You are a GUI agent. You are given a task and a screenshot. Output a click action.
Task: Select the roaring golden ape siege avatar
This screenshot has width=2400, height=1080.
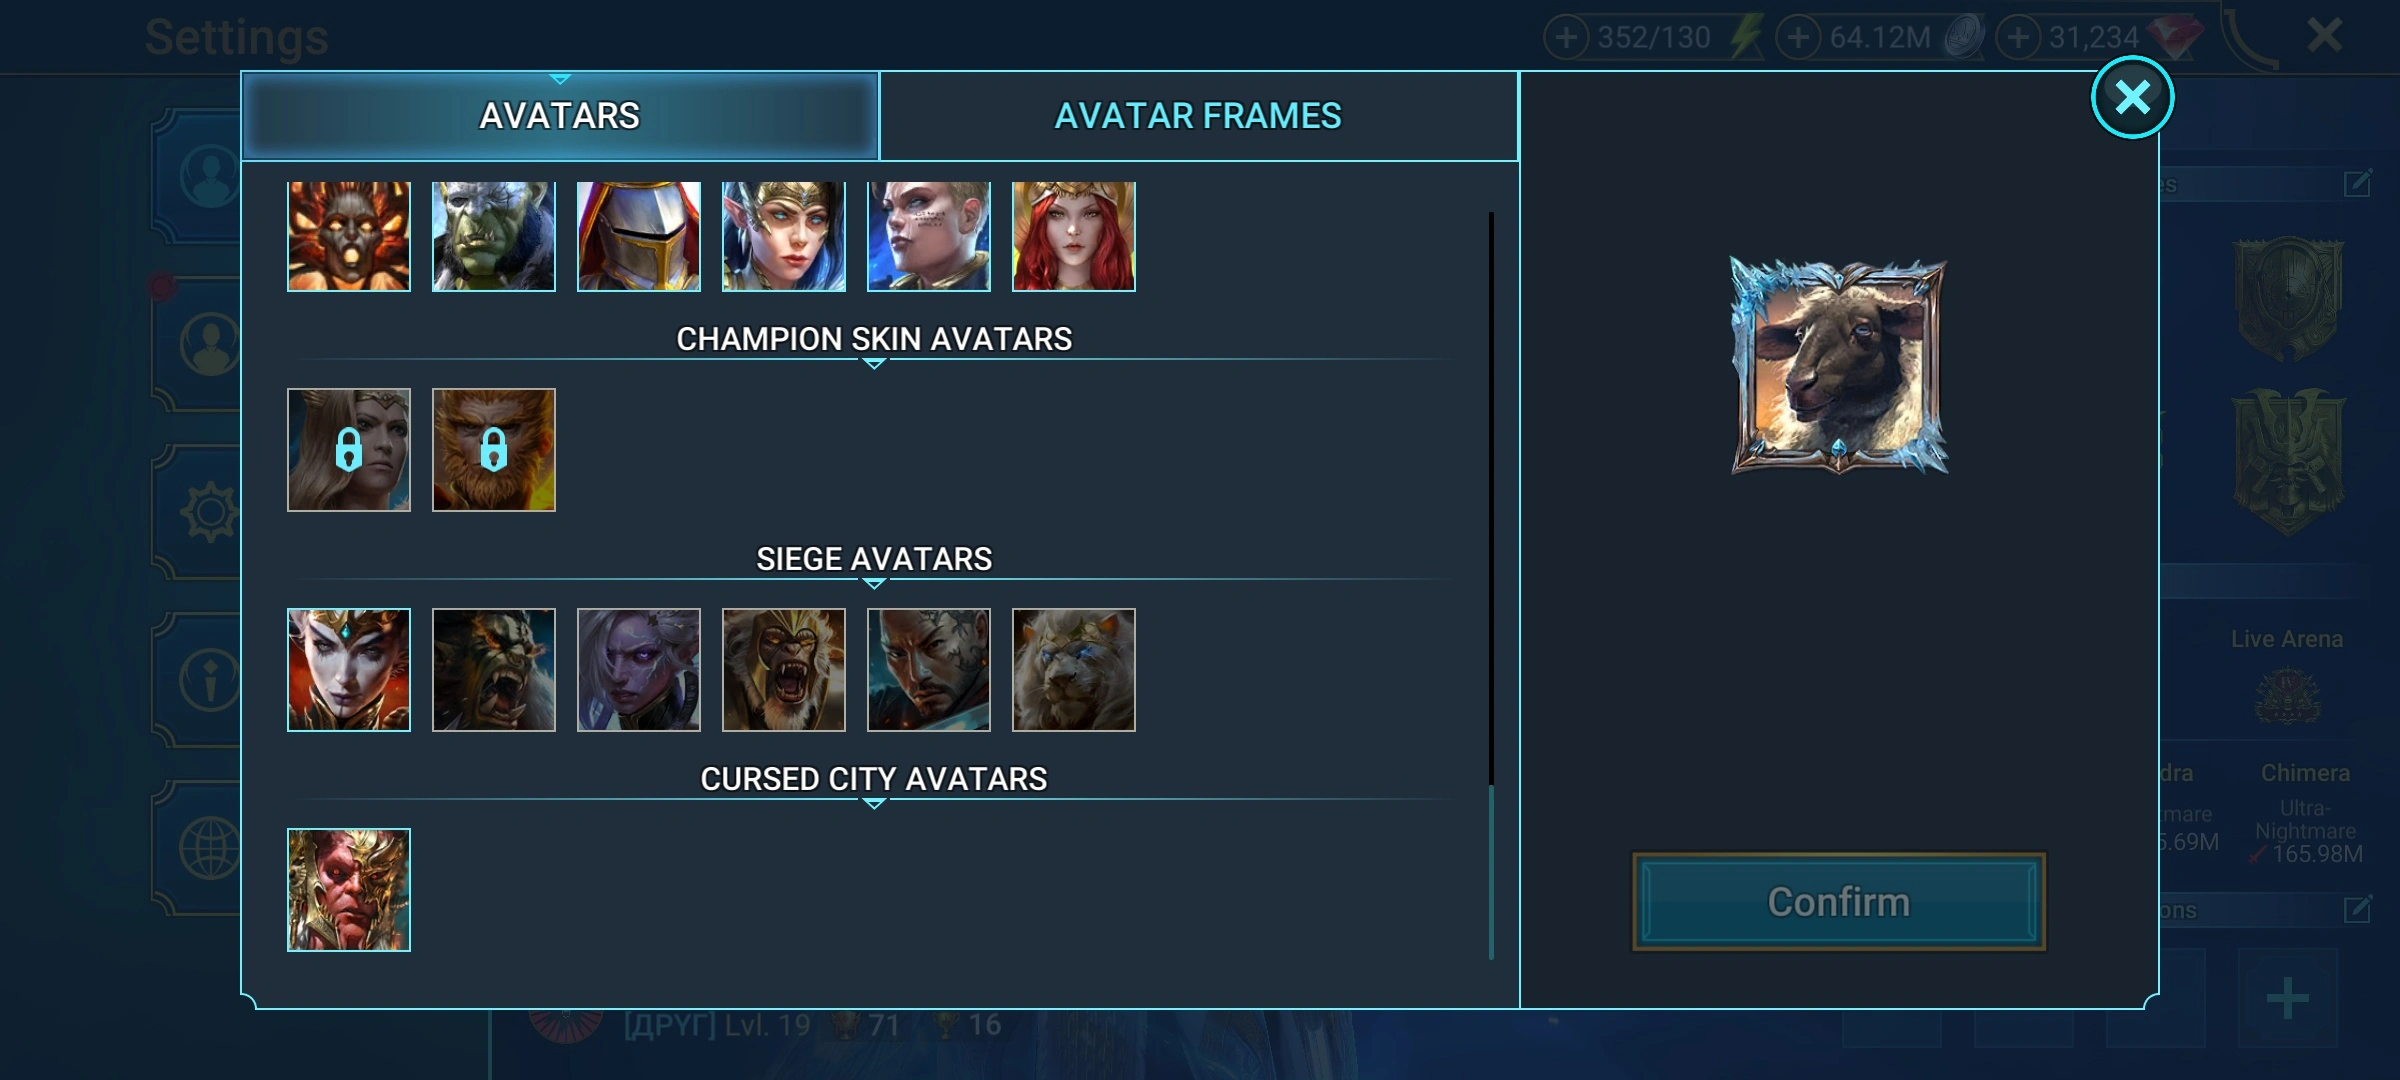click(784, 670)
